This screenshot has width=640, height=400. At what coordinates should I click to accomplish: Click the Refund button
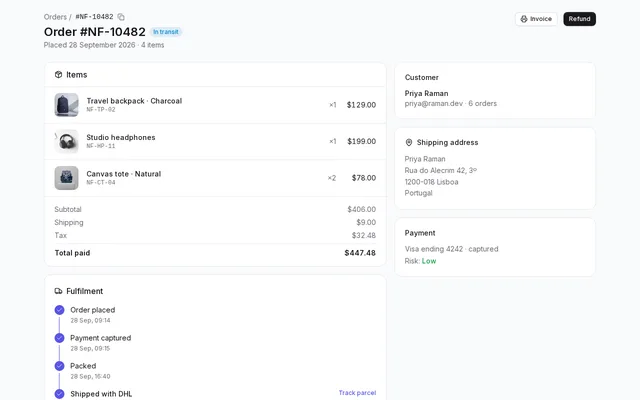coord(579,19)
